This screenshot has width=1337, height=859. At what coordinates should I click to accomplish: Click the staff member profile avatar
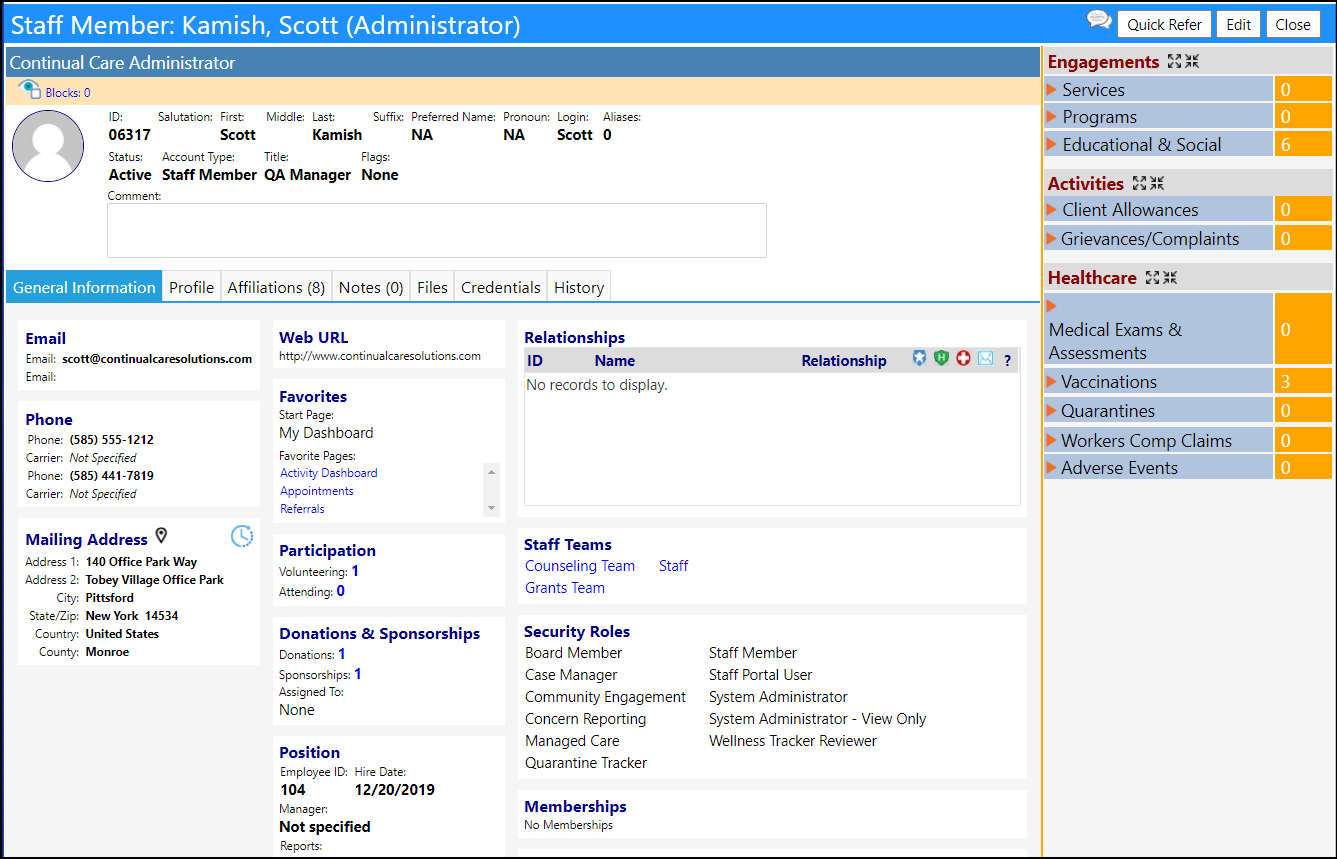tap(48, 146)
